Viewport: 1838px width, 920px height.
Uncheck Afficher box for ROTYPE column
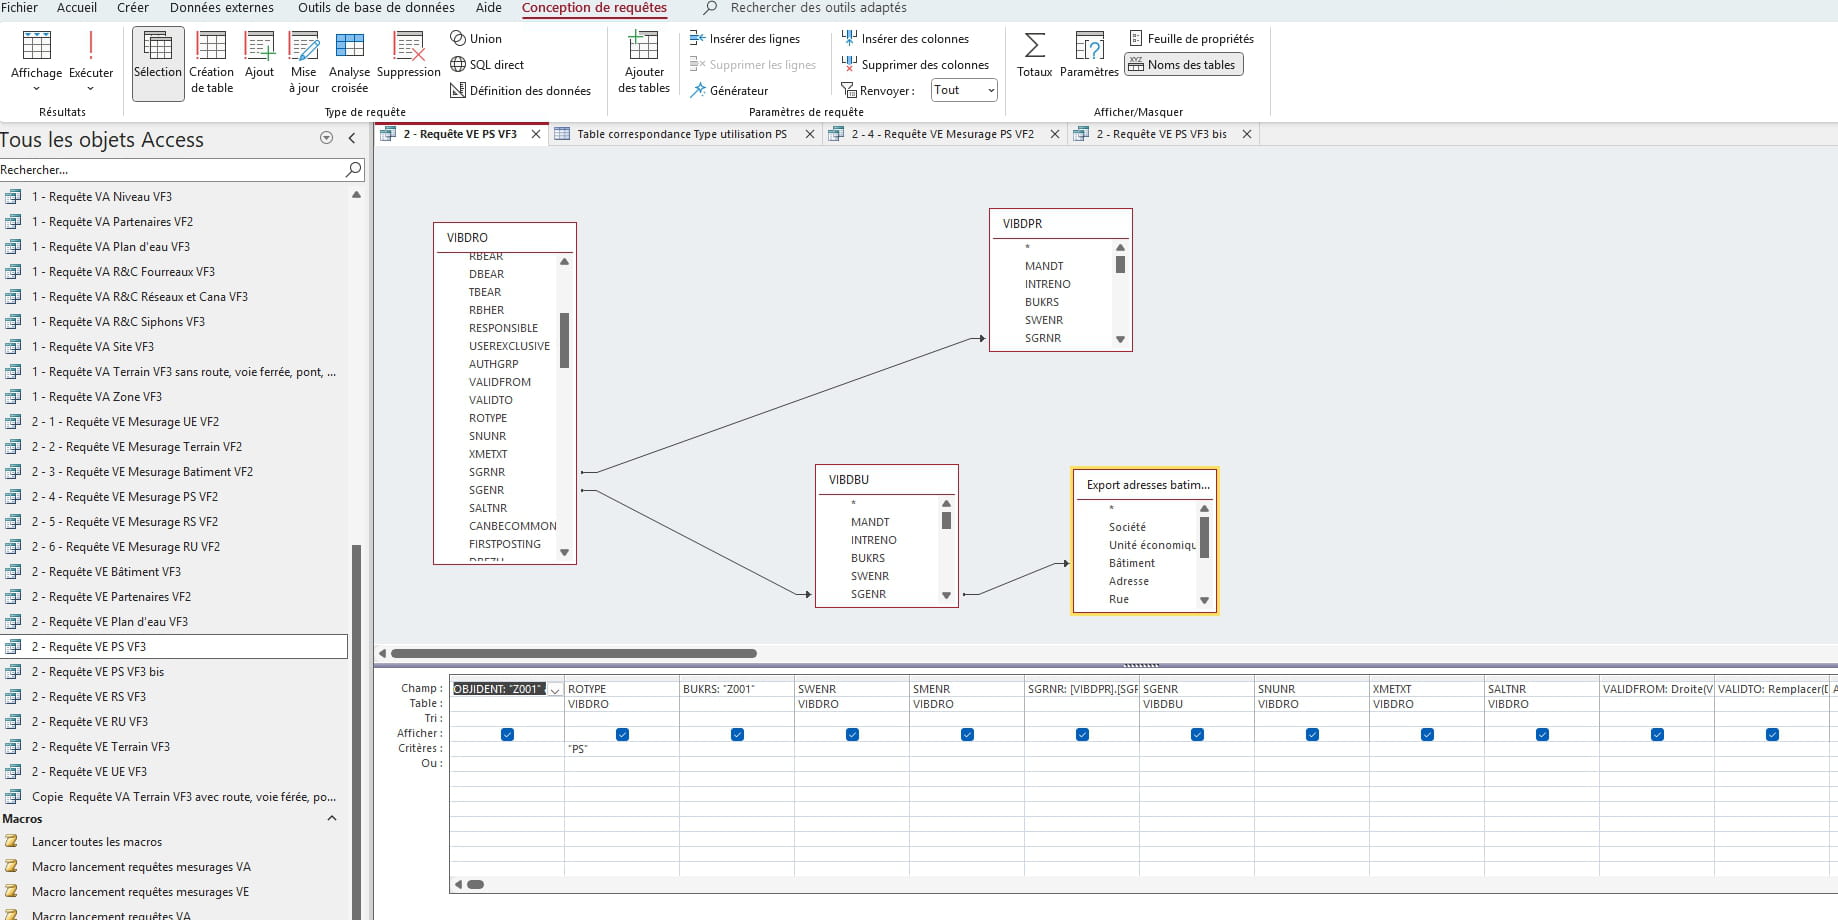click(x=622, y=734)
